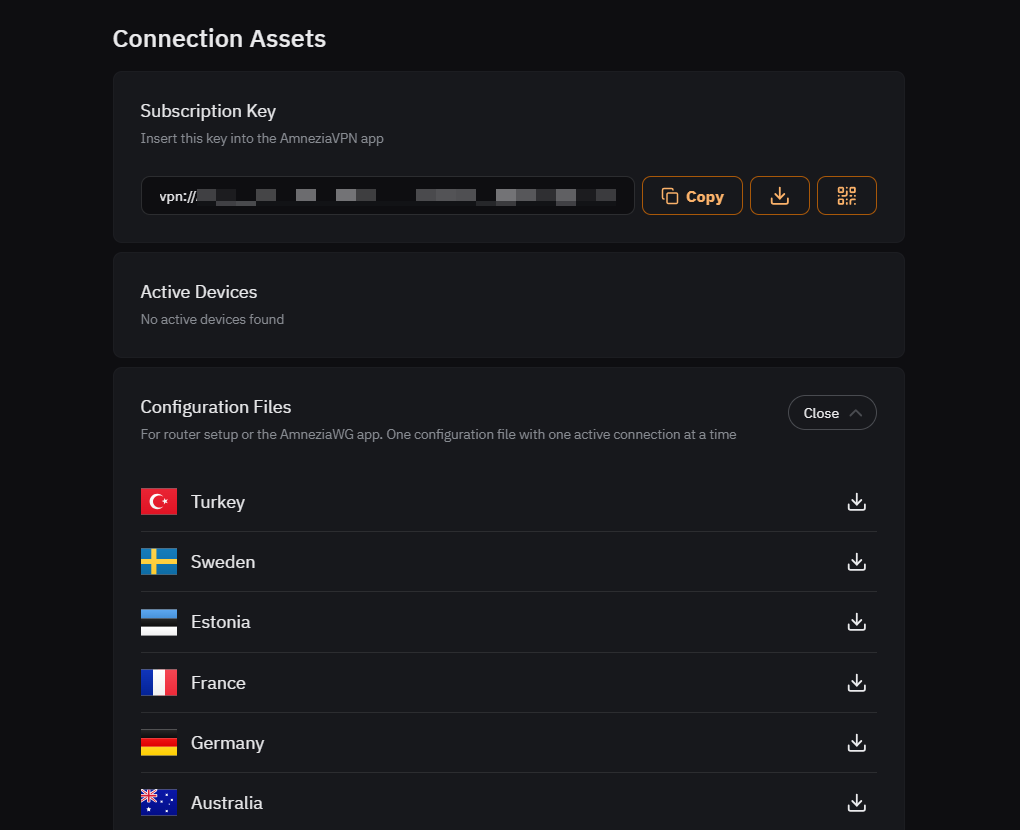The width and height of the screenshot is (1020, 830).
Task: Select the Germany country label
Action: click(228, 743)
